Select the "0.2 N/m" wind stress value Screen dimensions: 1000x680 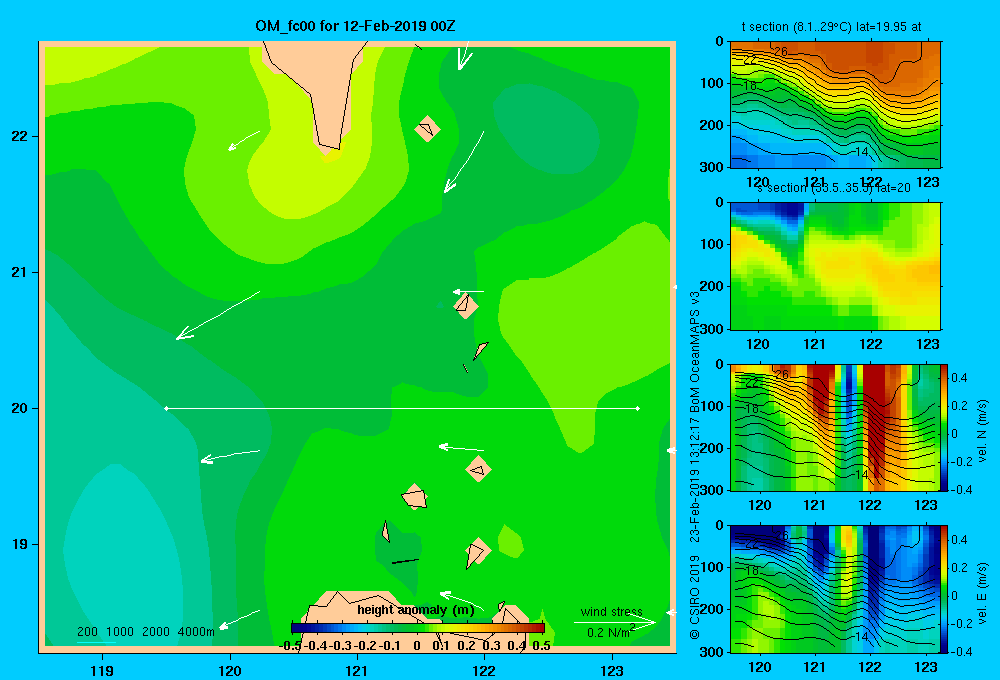pos(608,633)
